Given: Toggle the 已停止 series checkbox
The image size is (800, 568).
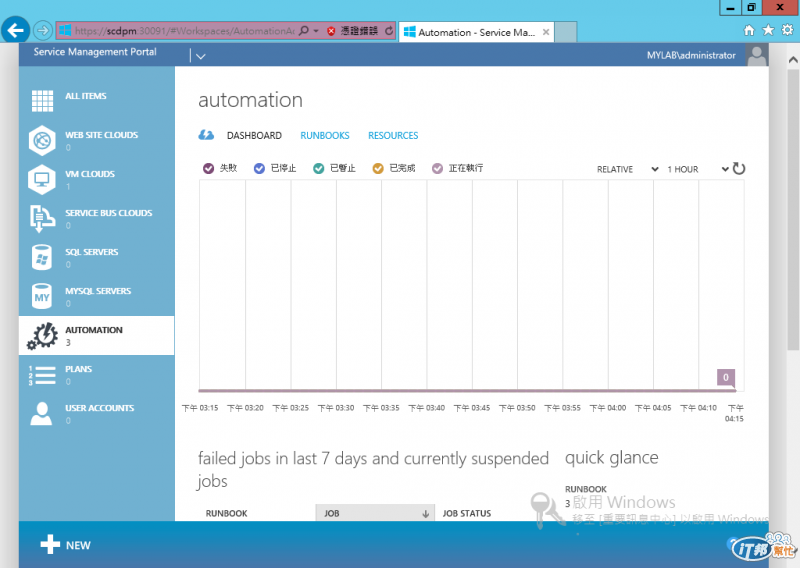Looking at the screenshot, I should pyautogui.click(x=259, y=168).
